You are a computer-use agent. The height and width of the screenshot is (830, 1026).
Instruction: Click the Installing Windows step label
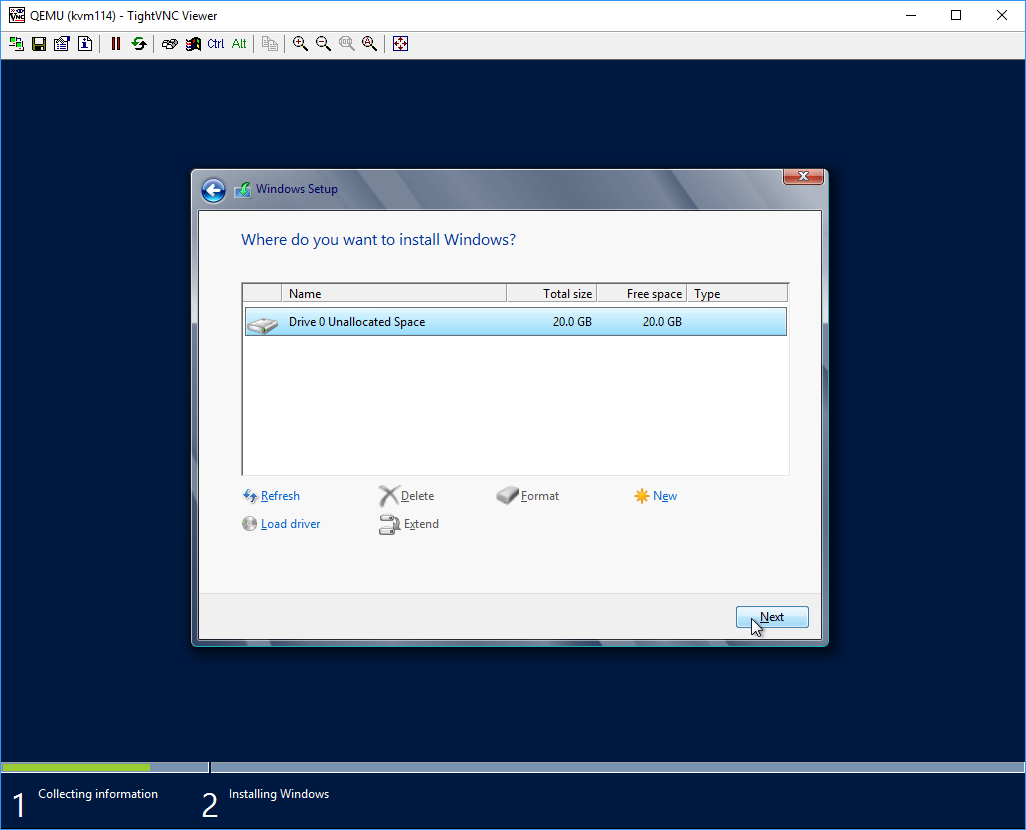click(x=279, y=794)
